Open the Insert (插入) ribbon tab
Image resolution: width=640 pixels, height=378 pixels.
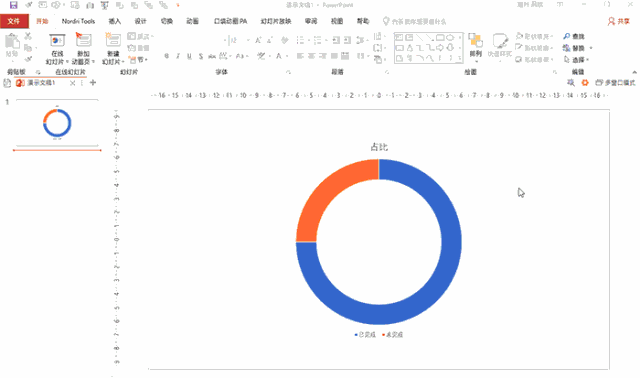[115, 21]
